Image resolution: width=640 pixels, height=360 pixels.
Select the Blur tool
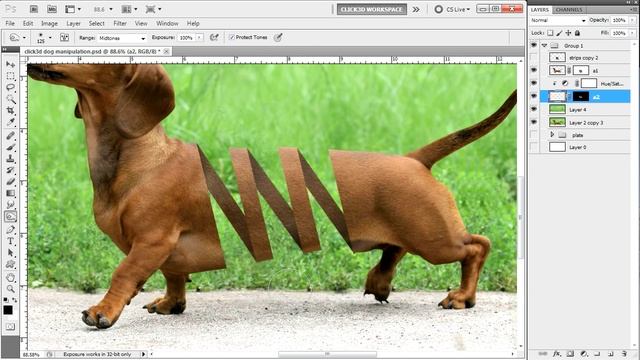tap(11, 204)
